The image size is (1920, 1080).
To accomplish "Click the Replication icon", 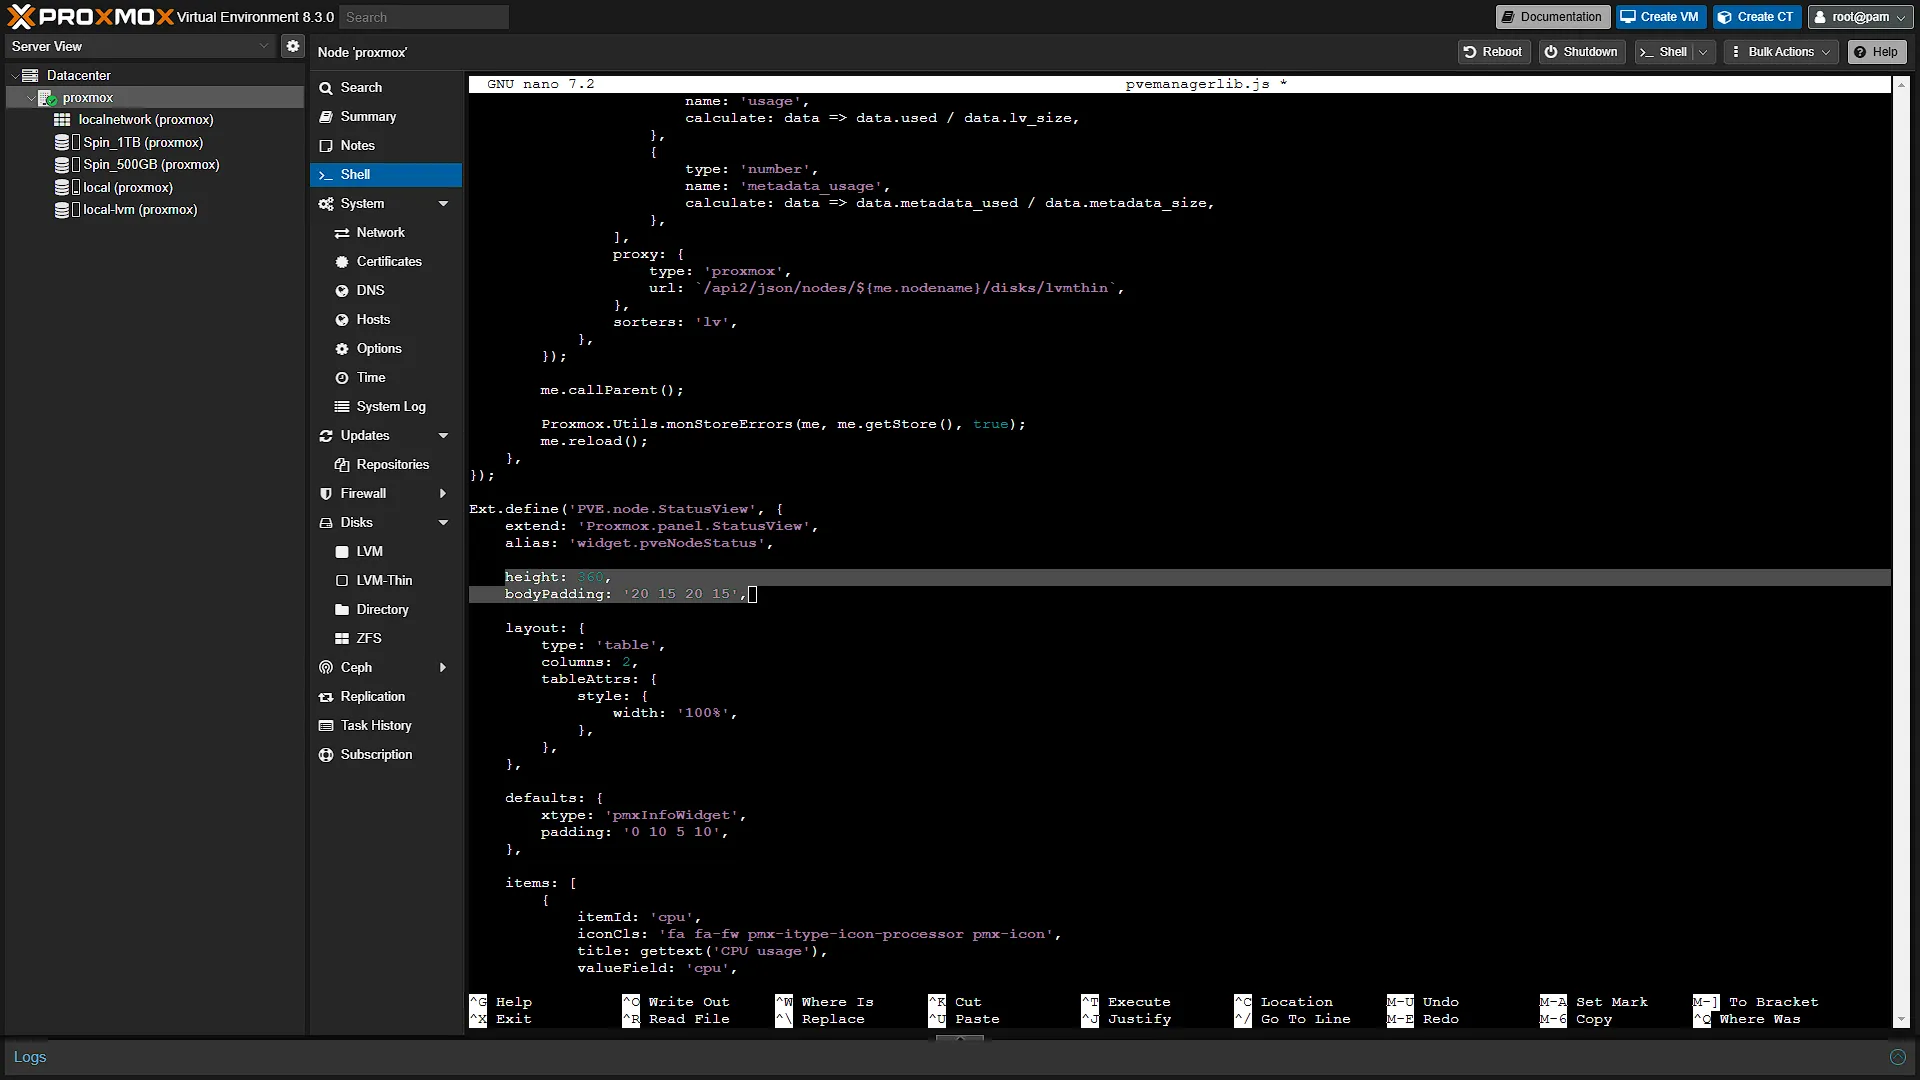I will [x=326, y=697].
